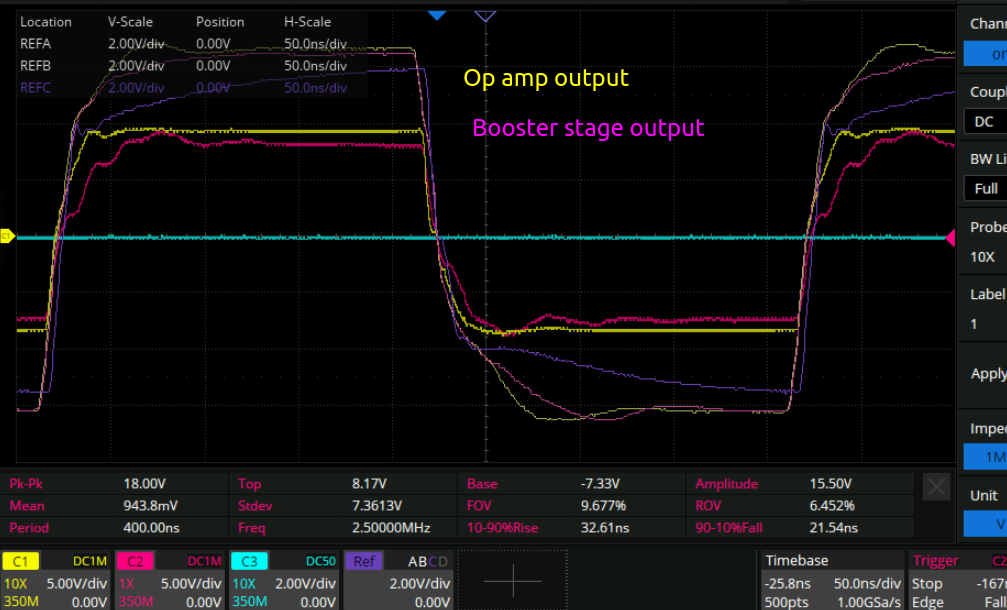Close the measurements panel with the X
Viewport: 1007px width, 610px height.
[x=936, y=487]
